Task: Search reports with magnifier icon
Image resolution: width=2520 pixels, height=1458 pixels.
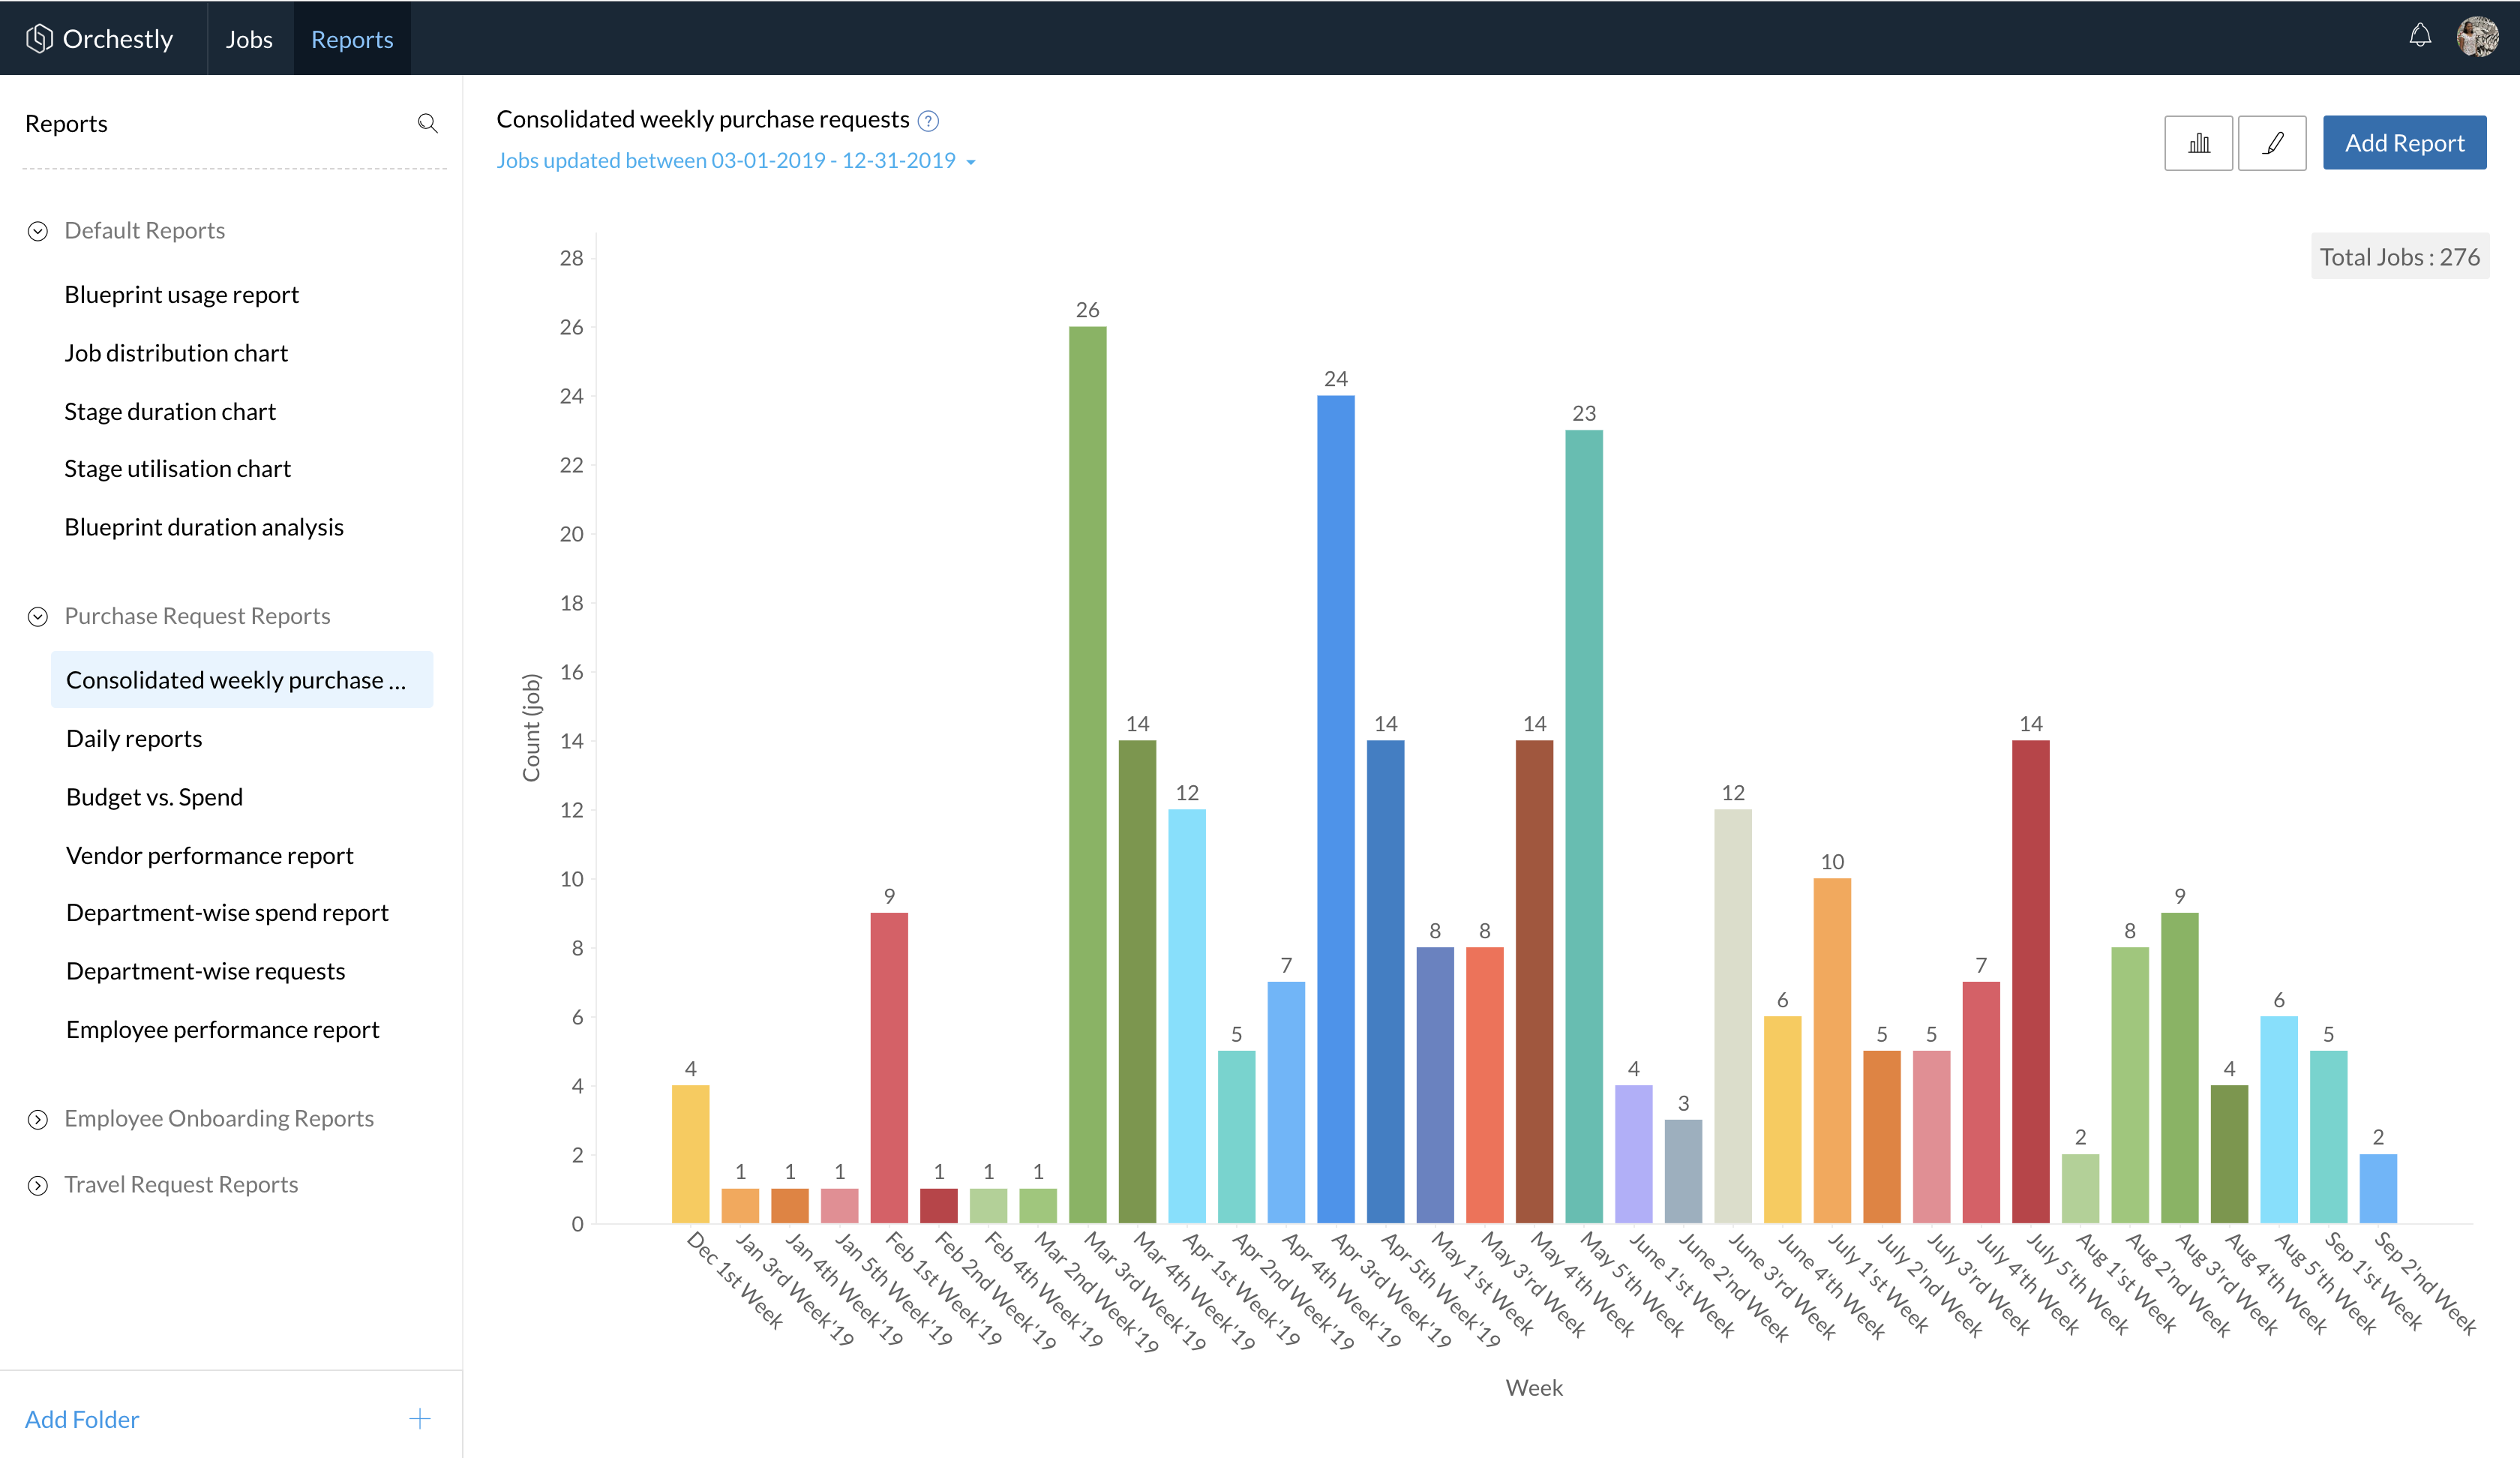Action: [x=427, y=123]
